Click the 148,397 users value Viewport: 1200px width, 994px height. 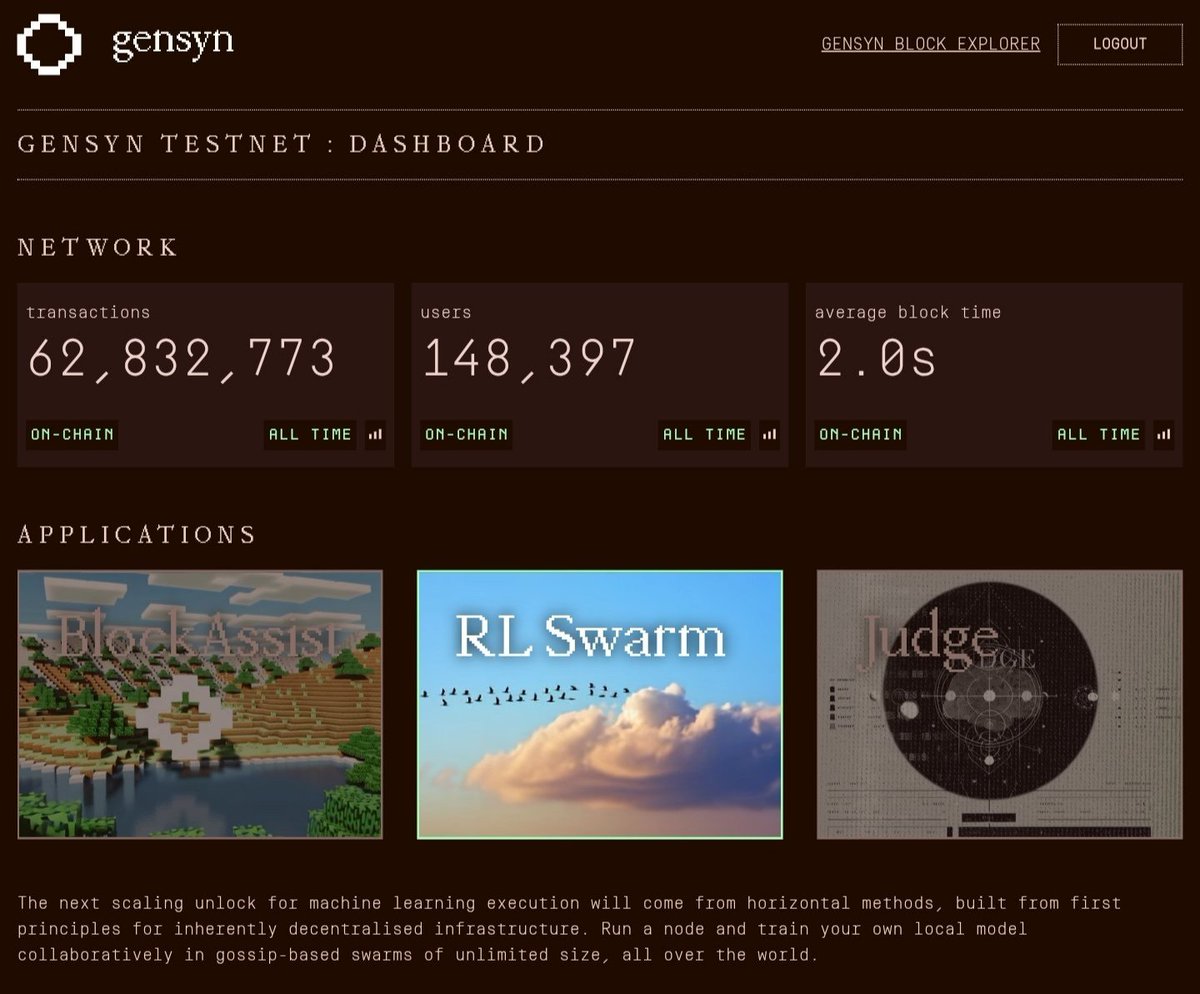point(528,359)
